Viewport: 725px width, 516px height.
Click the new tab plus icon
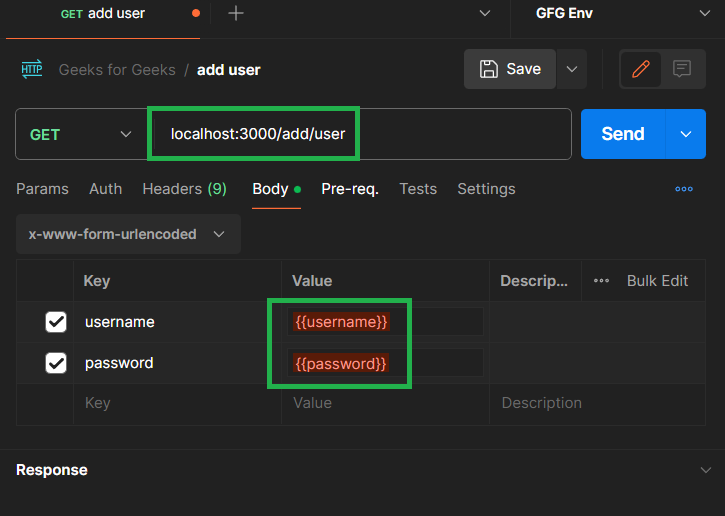tap(236, 13)
